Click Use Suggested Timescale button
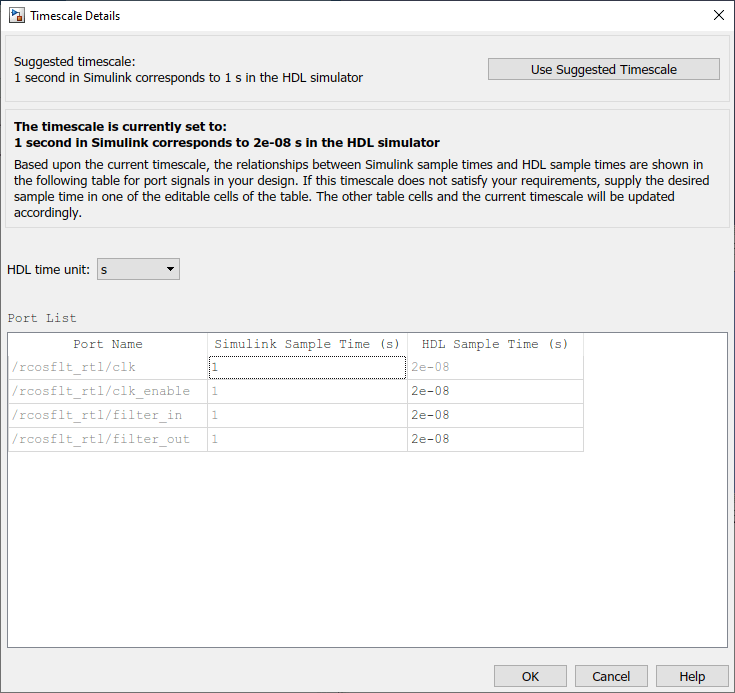The height and width of the screenshot is (693, 735). coord(603,69)
